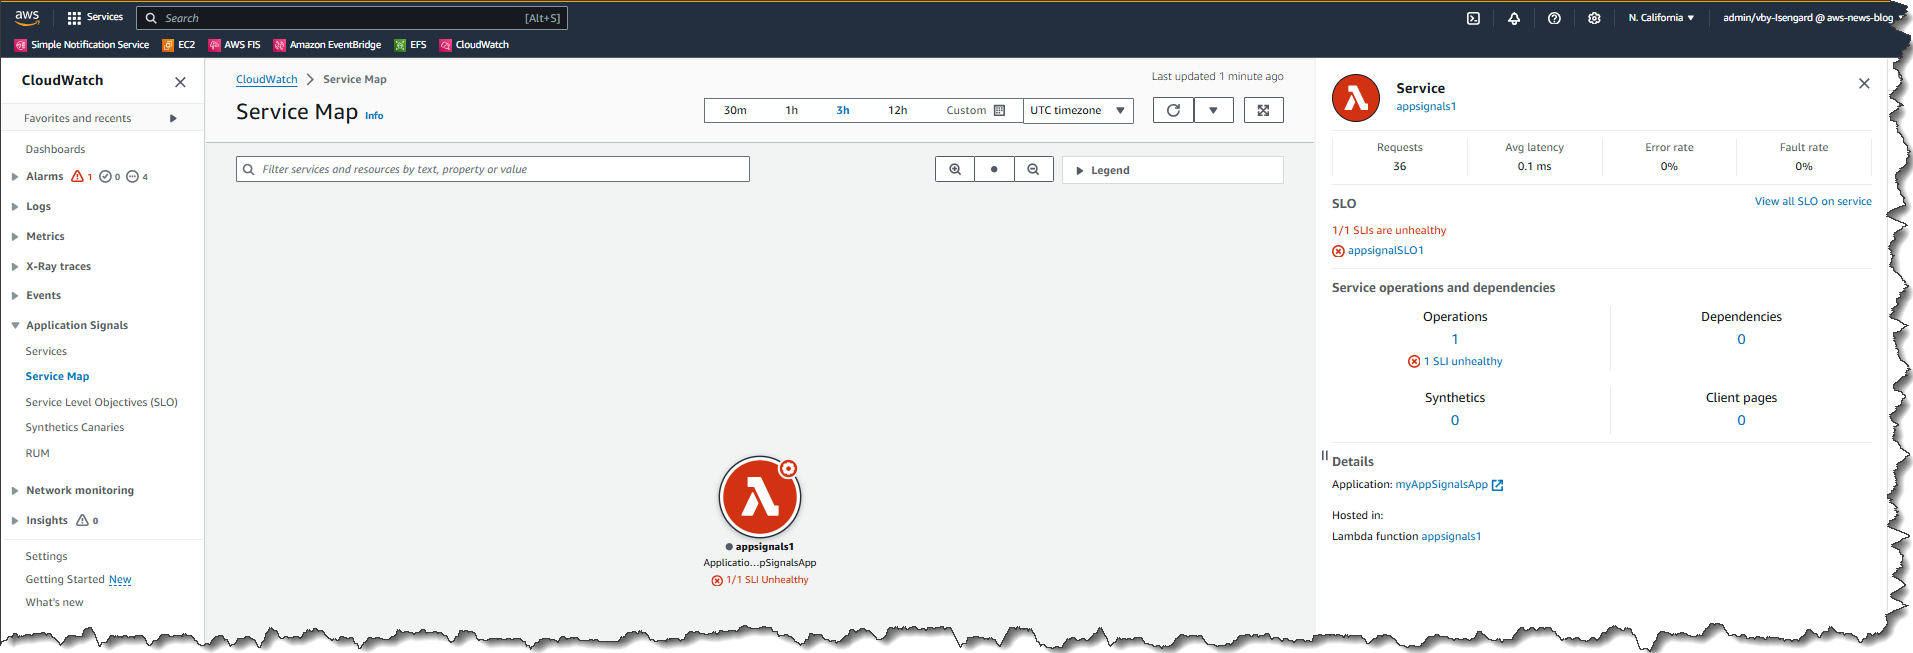1913x653 pixels.
Task: Expand the Events section
Action: 15,296
